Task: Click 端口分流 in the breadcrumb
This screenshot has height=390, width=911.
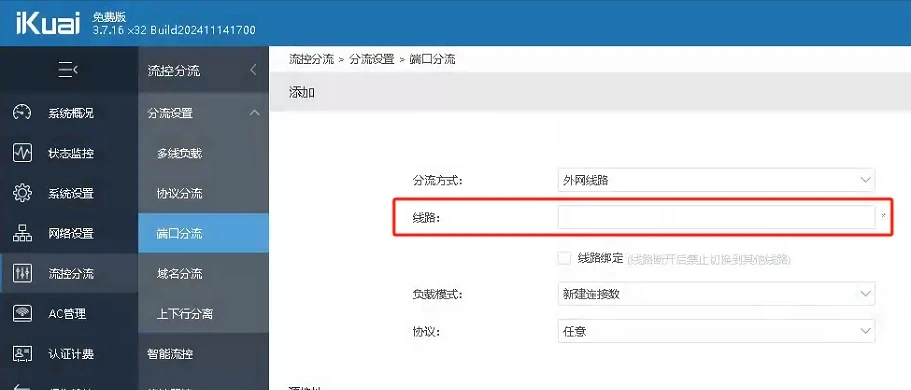Action: pos(432,59)
